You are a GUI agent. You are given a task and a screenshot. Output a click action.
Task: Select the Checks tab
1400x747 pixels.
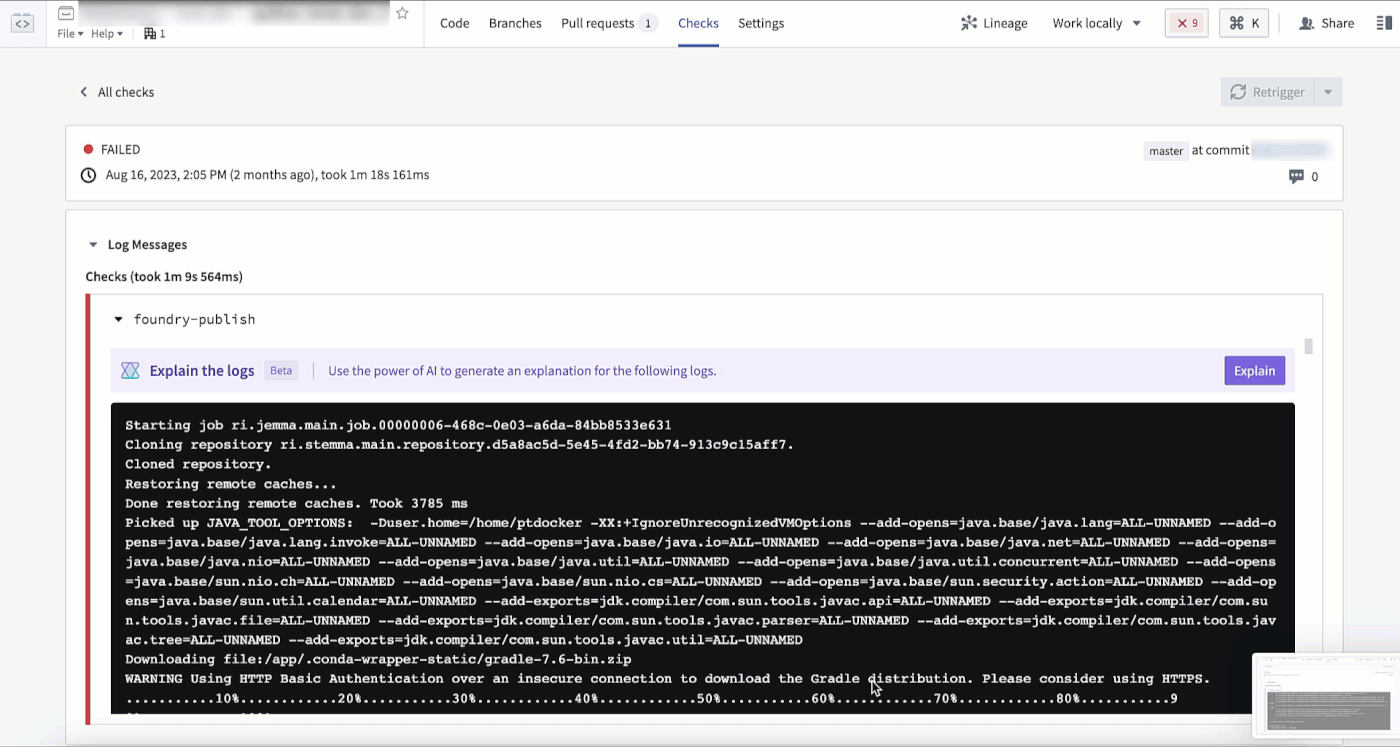pos(698,23)
